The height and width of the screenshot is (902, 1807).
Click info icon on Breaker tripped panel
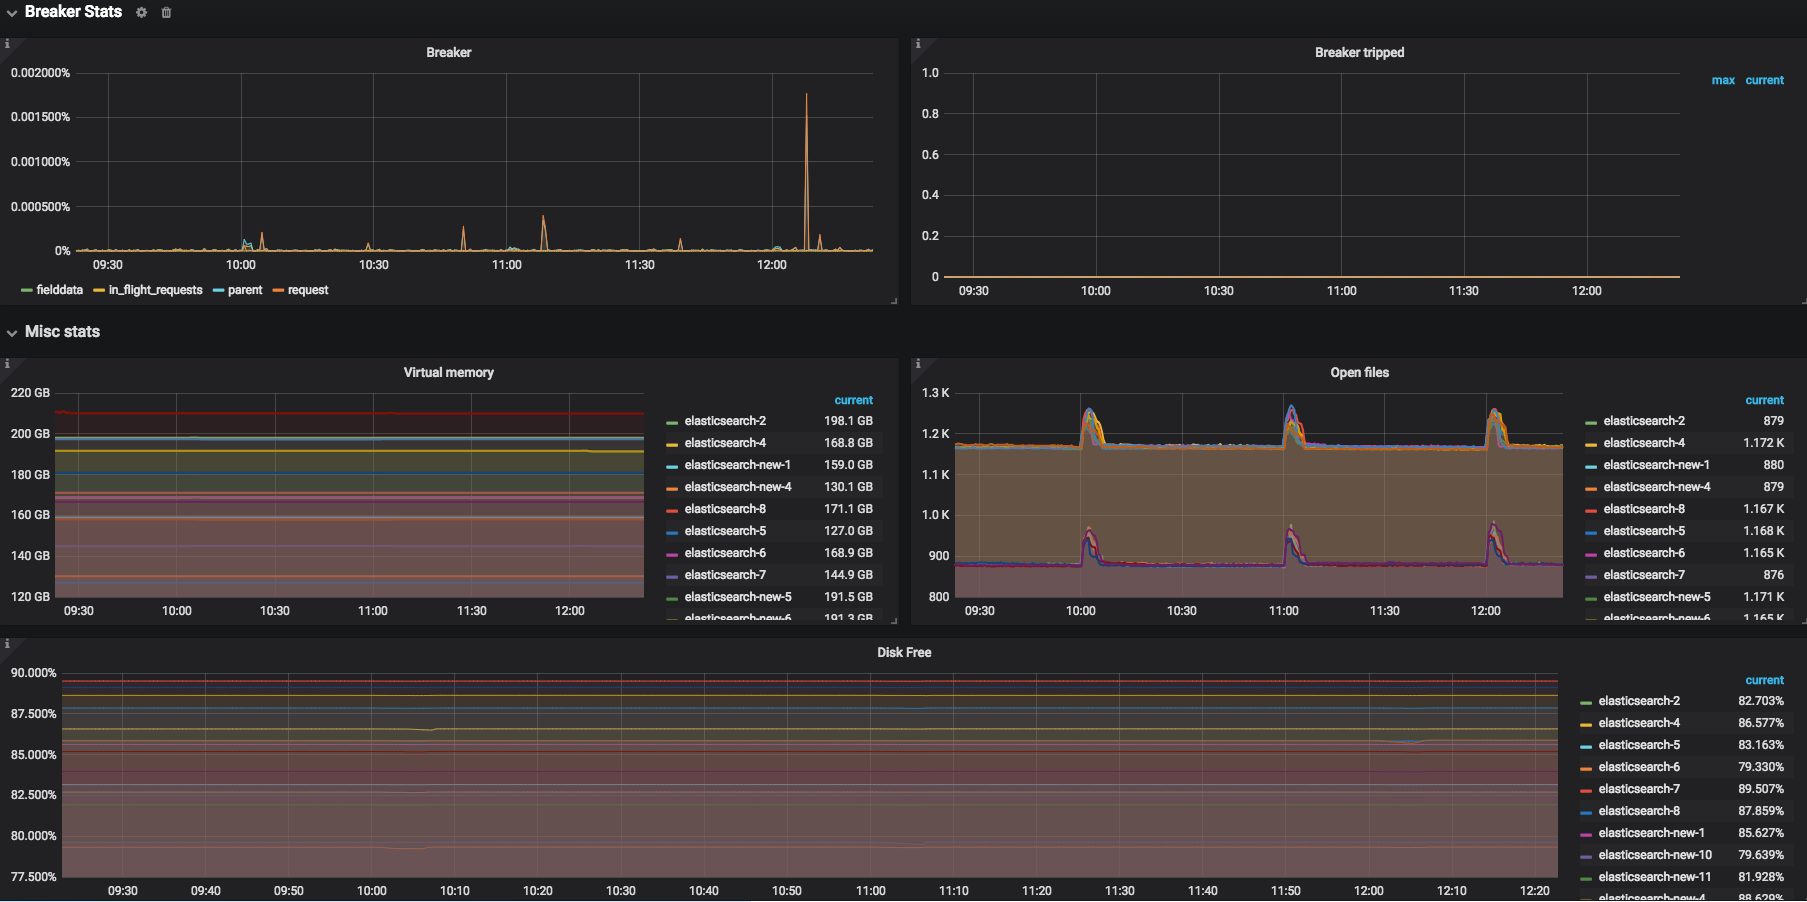tap(918, 44)
